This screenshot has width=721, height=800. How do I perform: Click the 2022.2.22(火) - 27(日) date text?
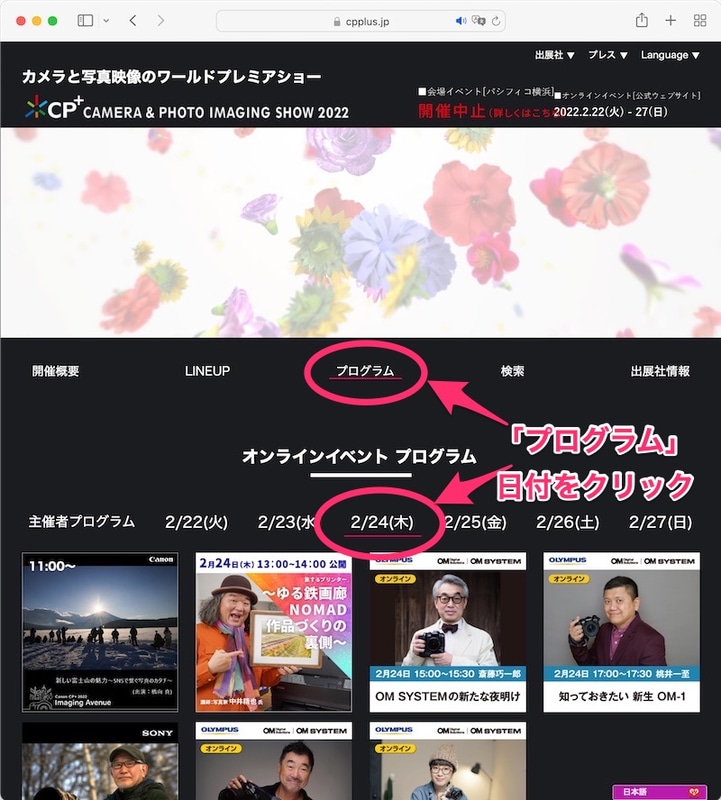click(x=610, y=112)
